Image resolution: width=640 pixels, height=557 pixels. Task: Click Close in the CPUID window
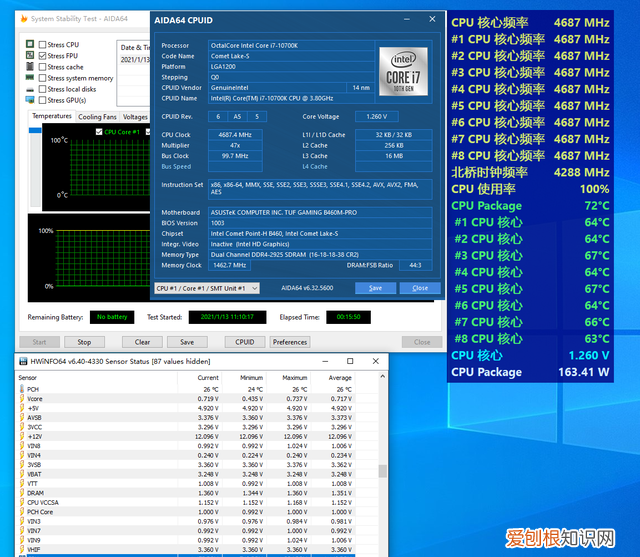point(420,288)
